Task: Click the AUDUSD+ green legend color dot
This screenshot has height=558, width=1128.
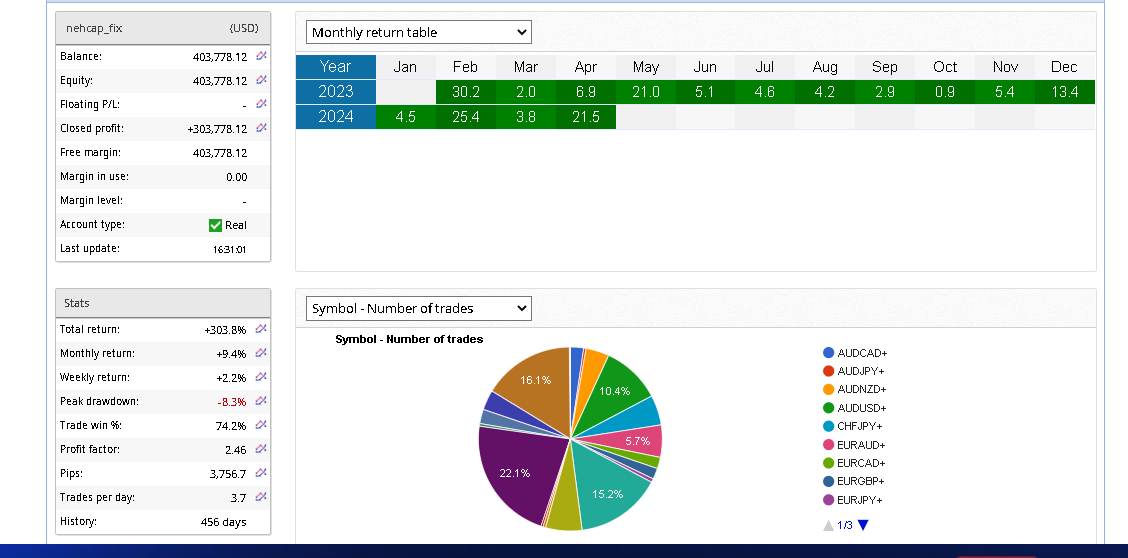Action: pos(829,408)
